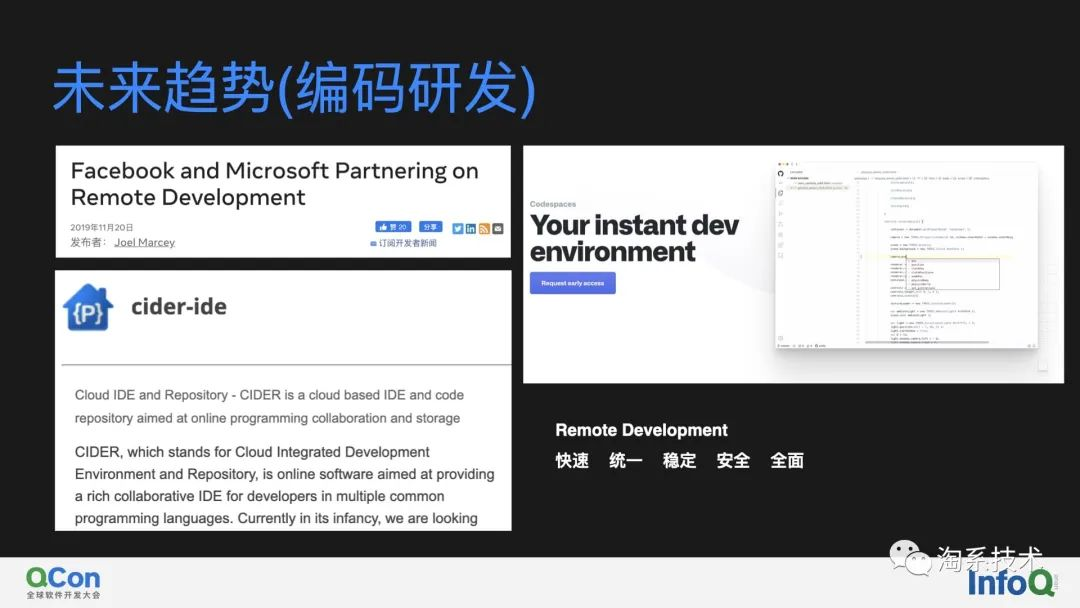Image resolution: width=1080 pixels, height=608 pixels.
Task: Click the date '2019年11月20日'
Action: pos(101,227)
